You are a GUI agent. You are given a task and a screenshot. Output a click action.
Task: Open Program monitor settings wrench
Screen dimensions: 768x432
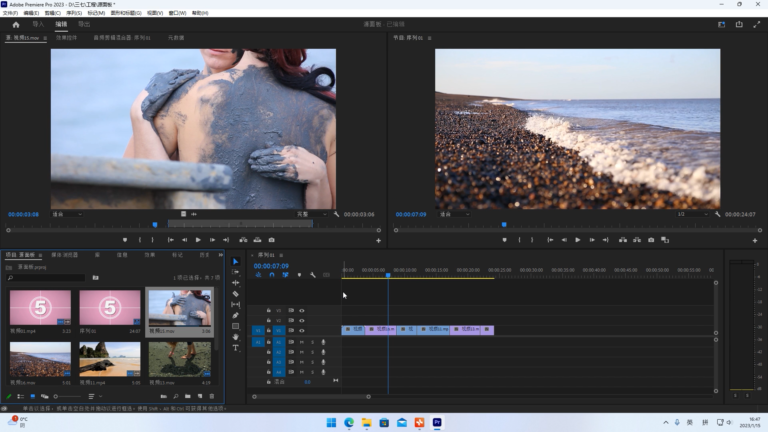tap(718, 215)
